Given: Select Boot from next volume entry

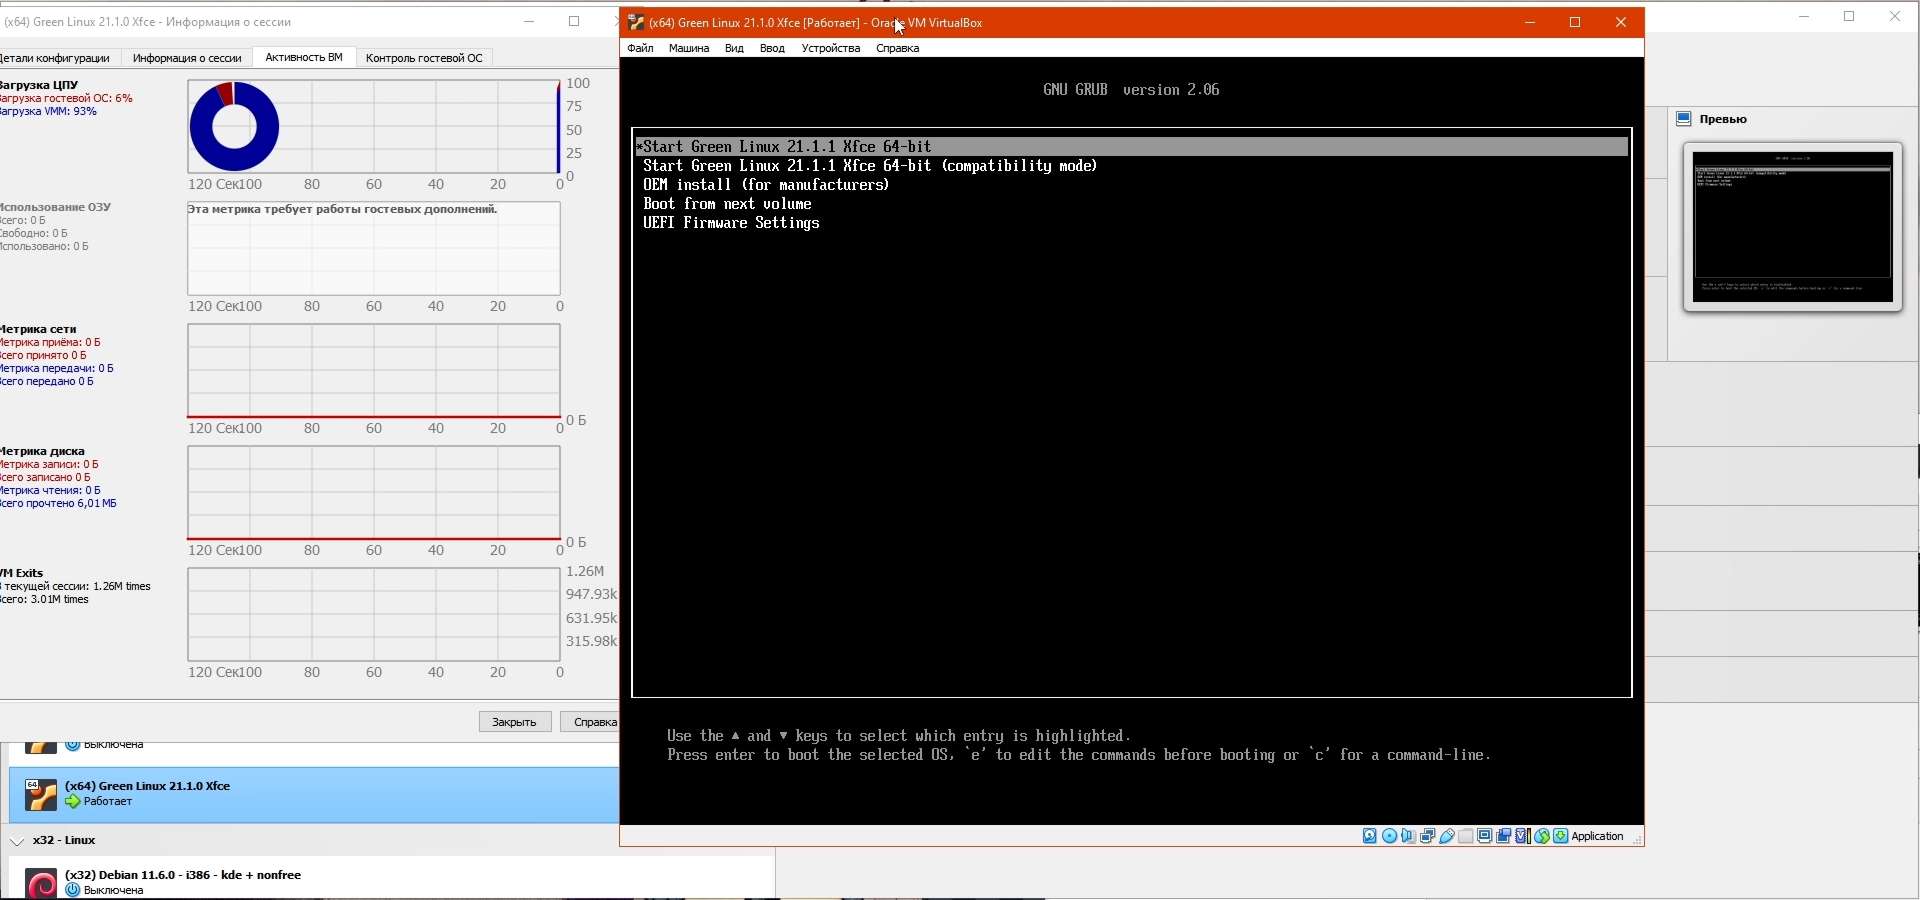Looking at the screenshot, I should pyautogui.click(x=727, y=204).
